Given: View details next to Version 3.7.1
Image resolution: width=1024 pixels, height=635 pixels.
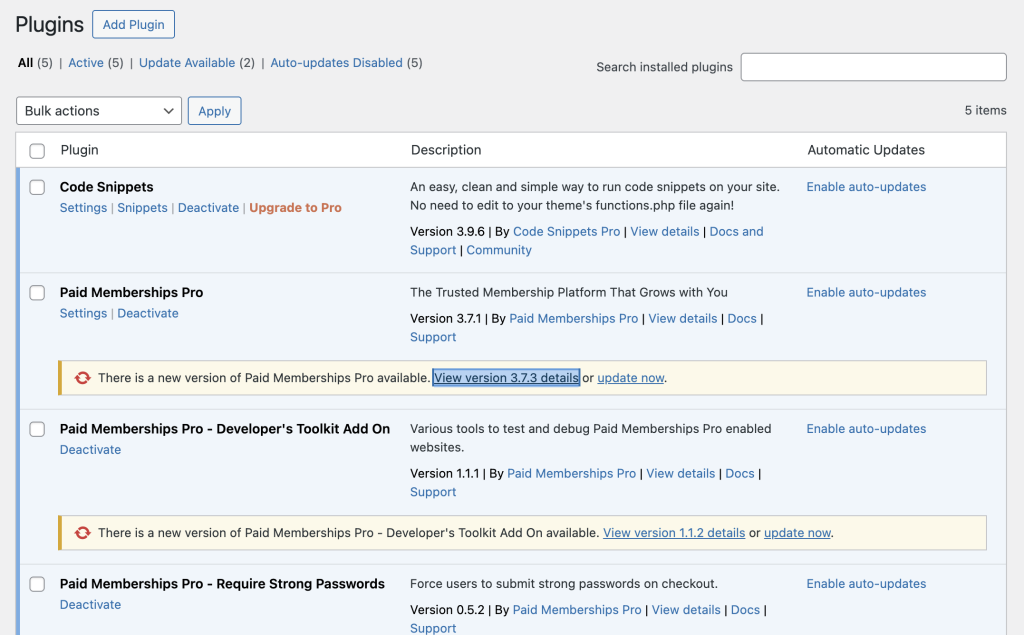Looking at the screenshot, I should (682, 319).
